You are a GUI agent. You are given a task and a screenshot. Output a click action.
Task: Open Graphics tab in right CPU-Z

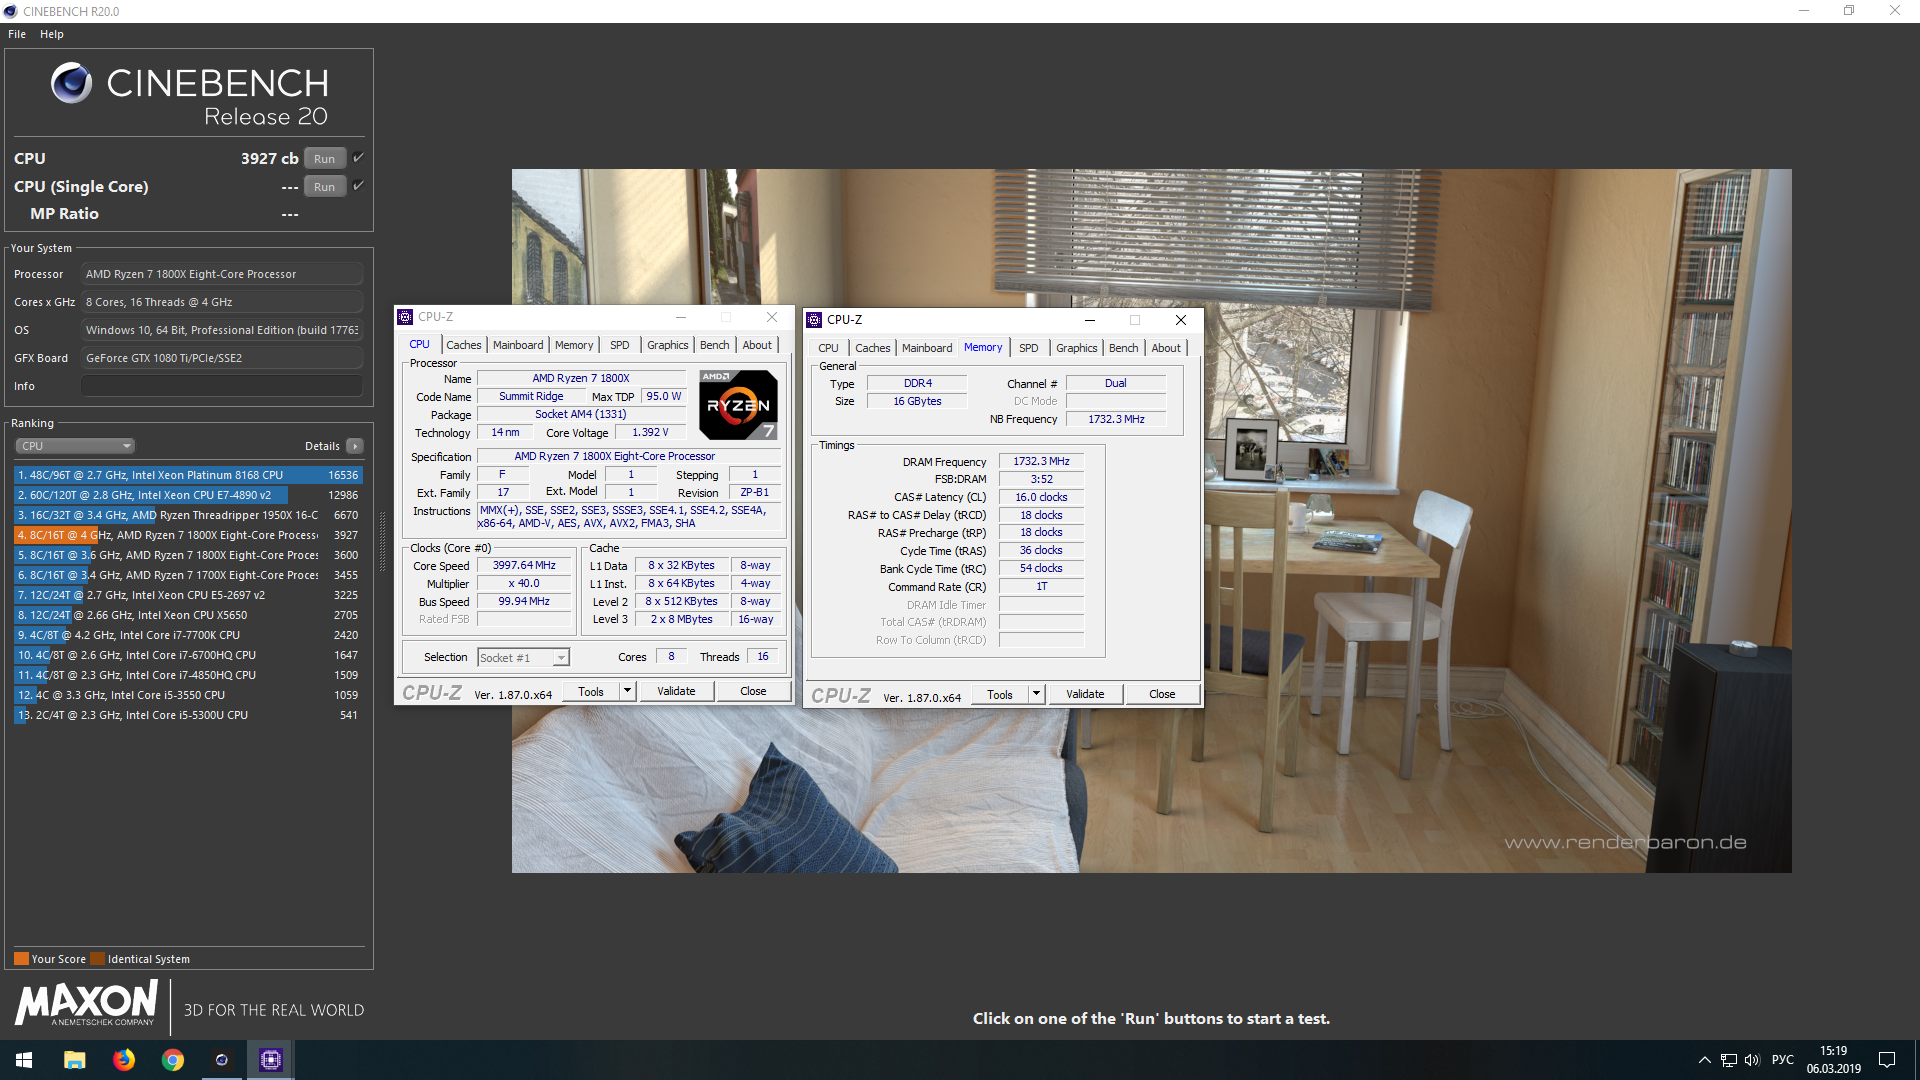[1076, 348]
